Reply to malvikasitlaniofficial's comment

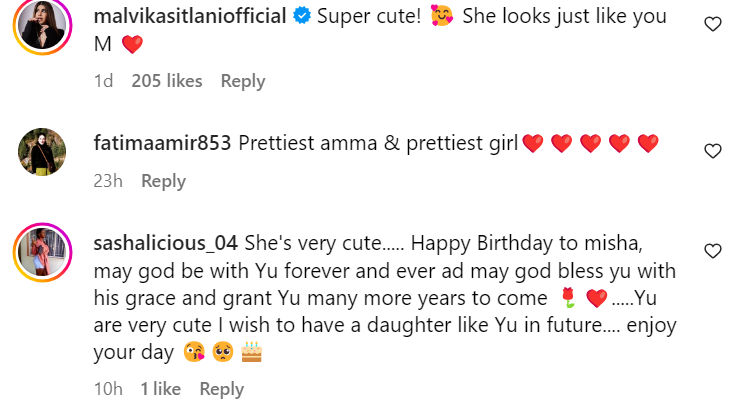(242, 81)
